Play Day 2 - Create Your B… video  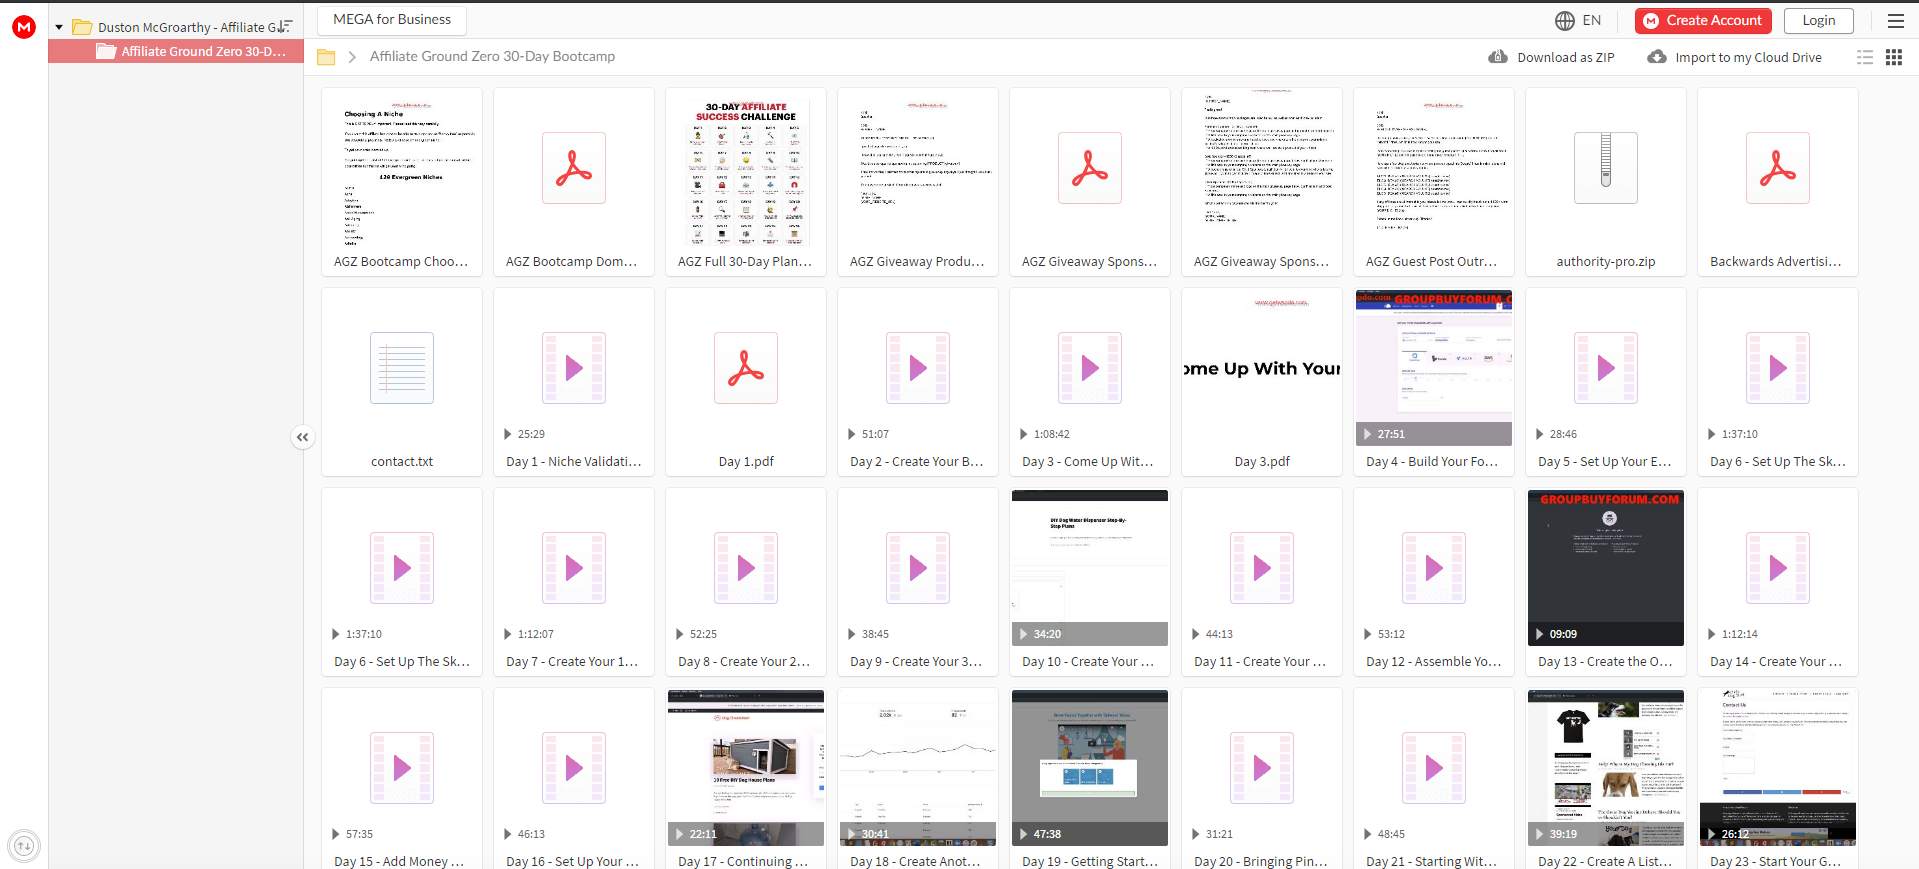918,368
